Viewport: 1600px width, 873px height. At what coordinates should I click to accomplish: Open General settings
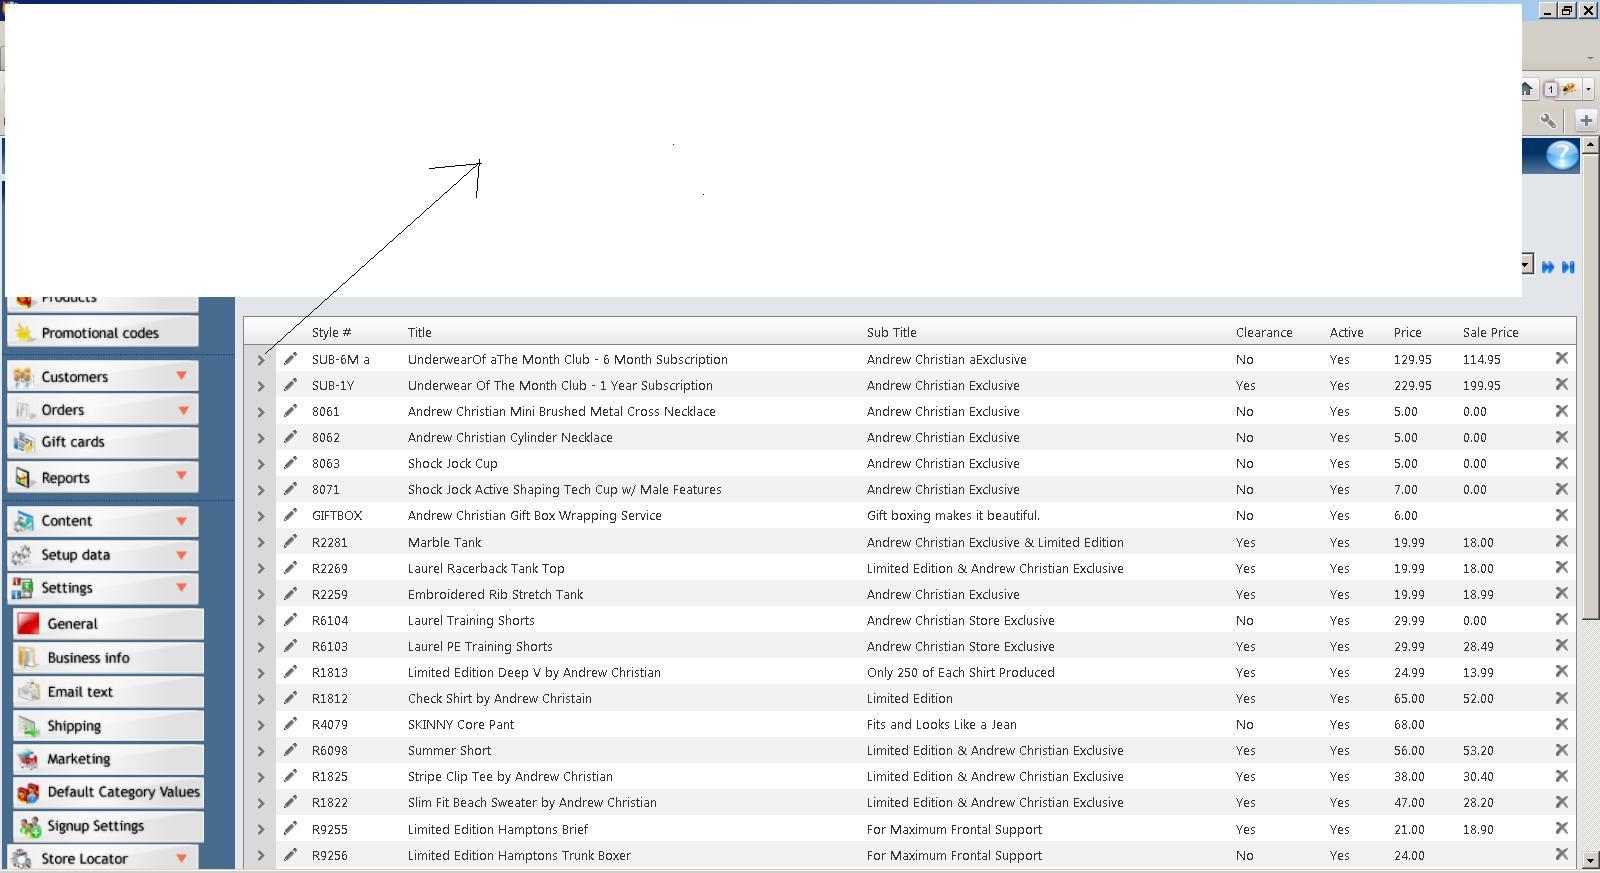[109, 624]
